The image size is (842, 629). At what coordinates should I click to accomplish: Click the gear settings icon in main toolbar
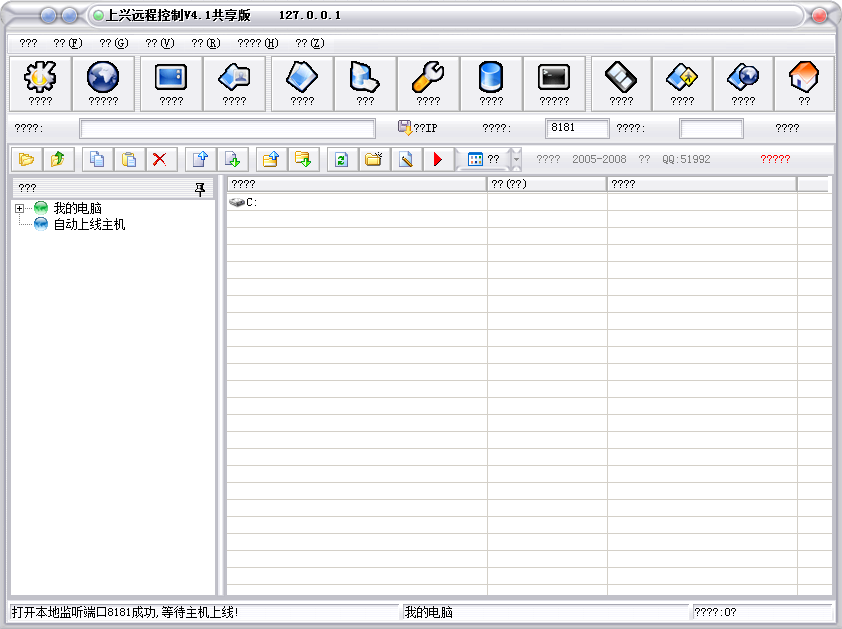[40, 82]
